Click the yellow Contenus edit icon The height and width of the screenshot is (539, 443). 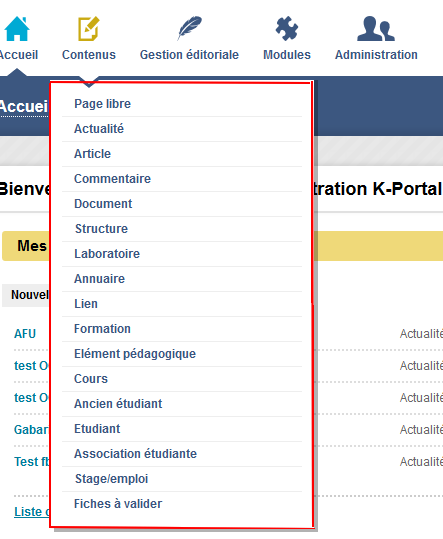click(89, 29)
